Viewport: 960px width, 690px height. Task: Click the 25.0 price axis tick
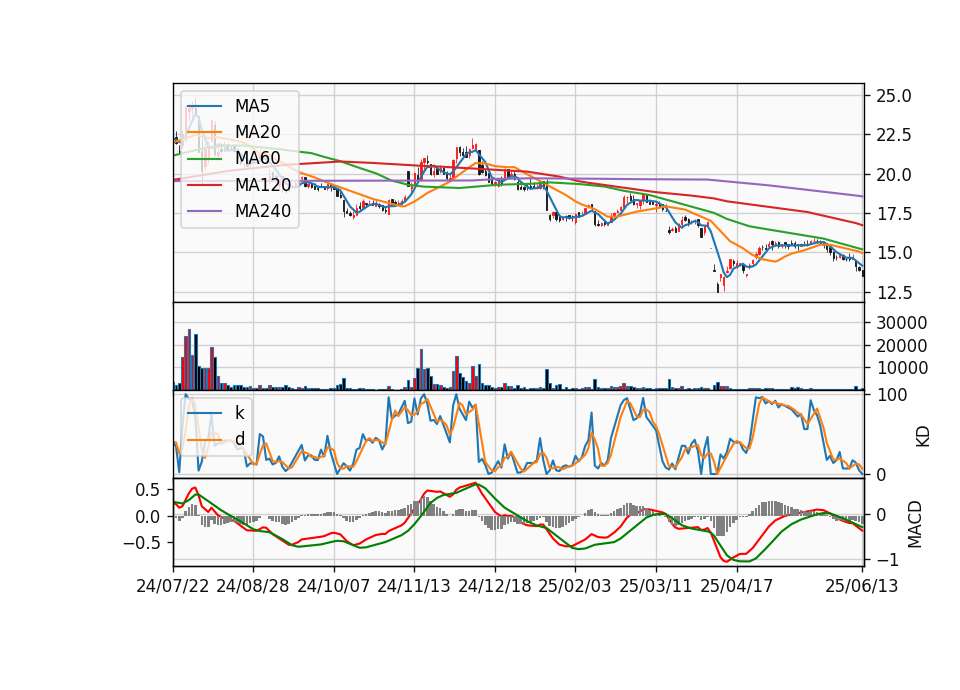click(894, 96)
